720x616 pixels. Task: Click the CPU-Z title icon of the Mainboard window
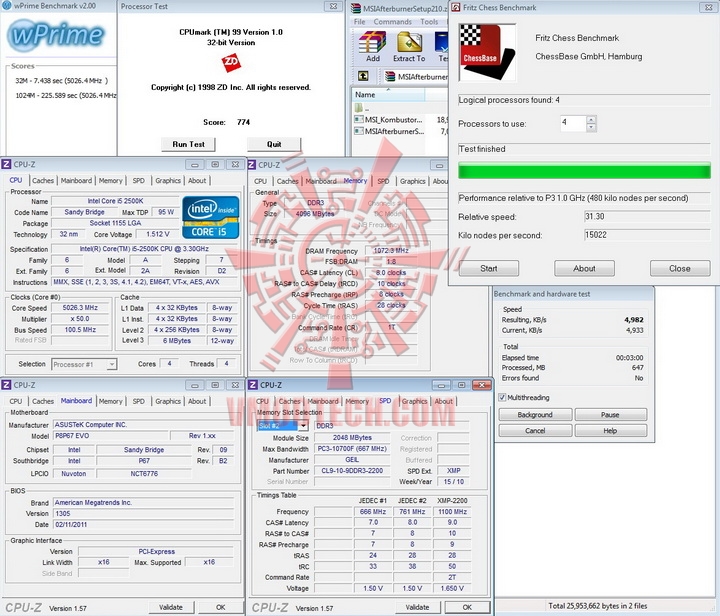point(6,385)
